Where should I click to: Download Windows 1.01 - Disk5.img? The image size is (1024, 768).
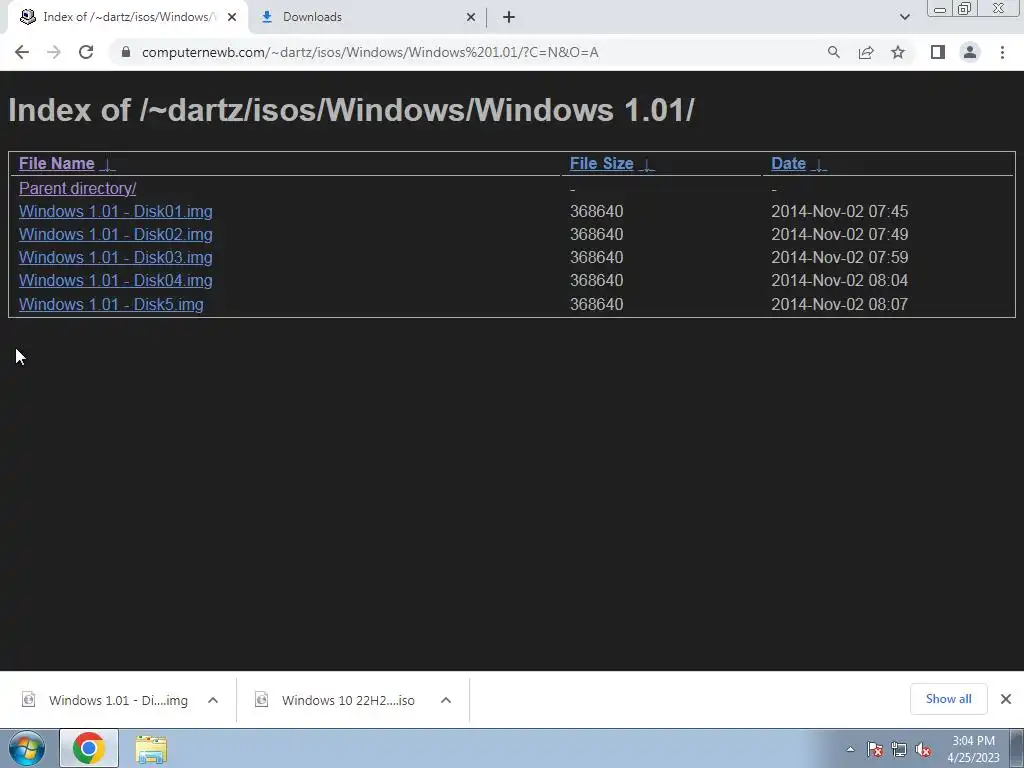point(111,304)
